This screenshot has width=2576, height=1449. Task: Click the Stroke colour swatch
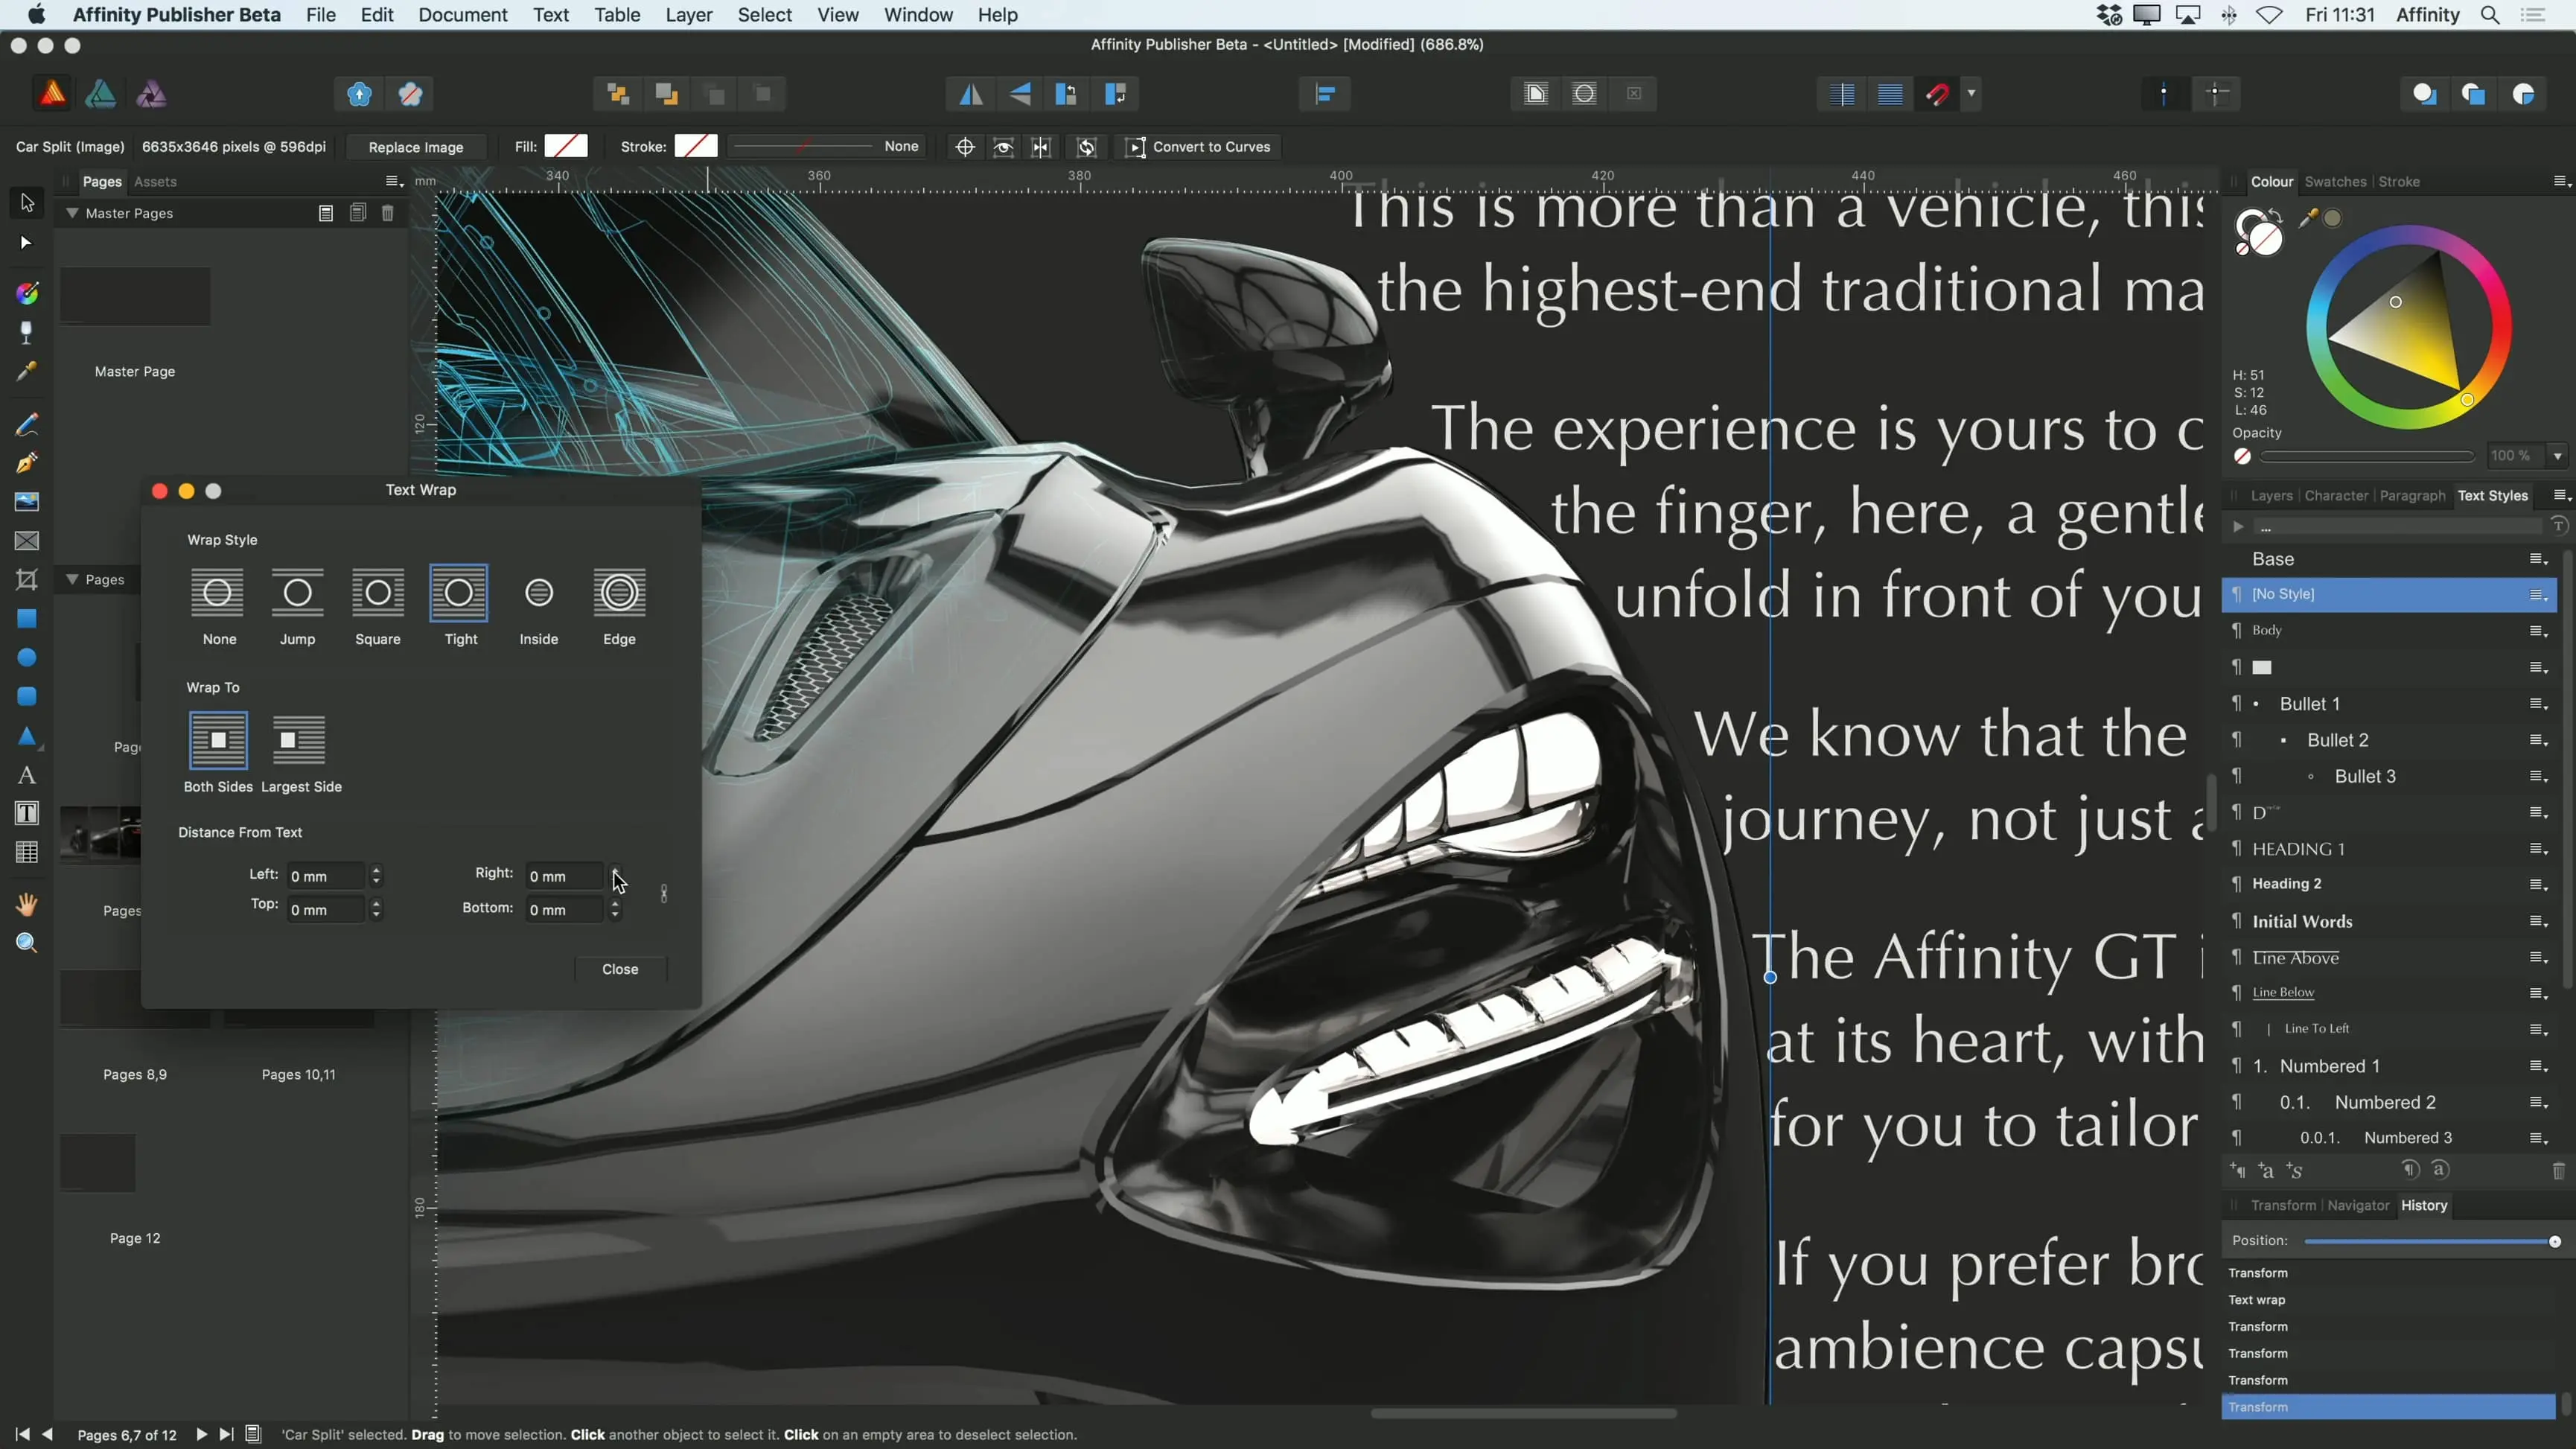click(x=696, y=147)
